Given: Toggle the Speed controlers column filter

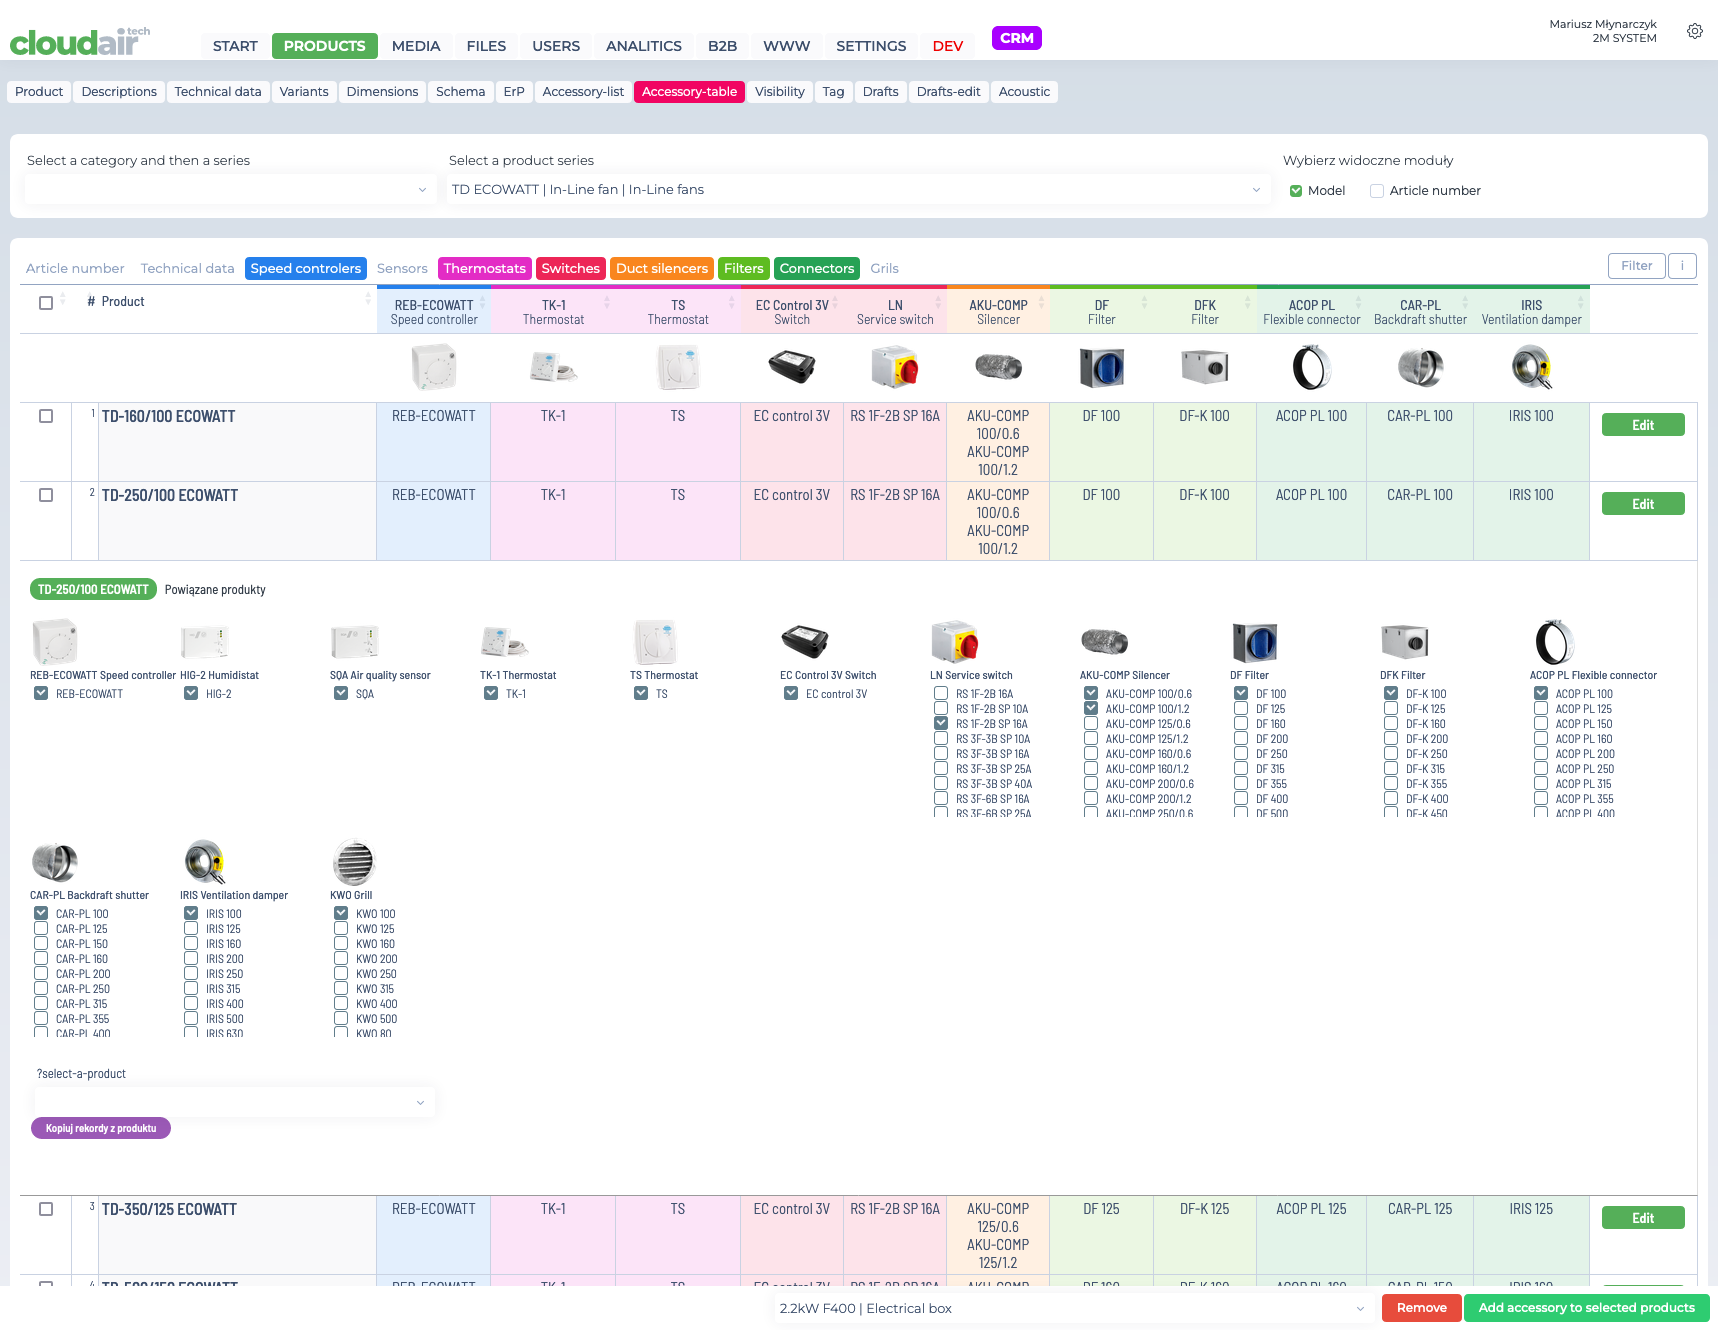Looking at the screenshot, I should click(x=306, y=268).
